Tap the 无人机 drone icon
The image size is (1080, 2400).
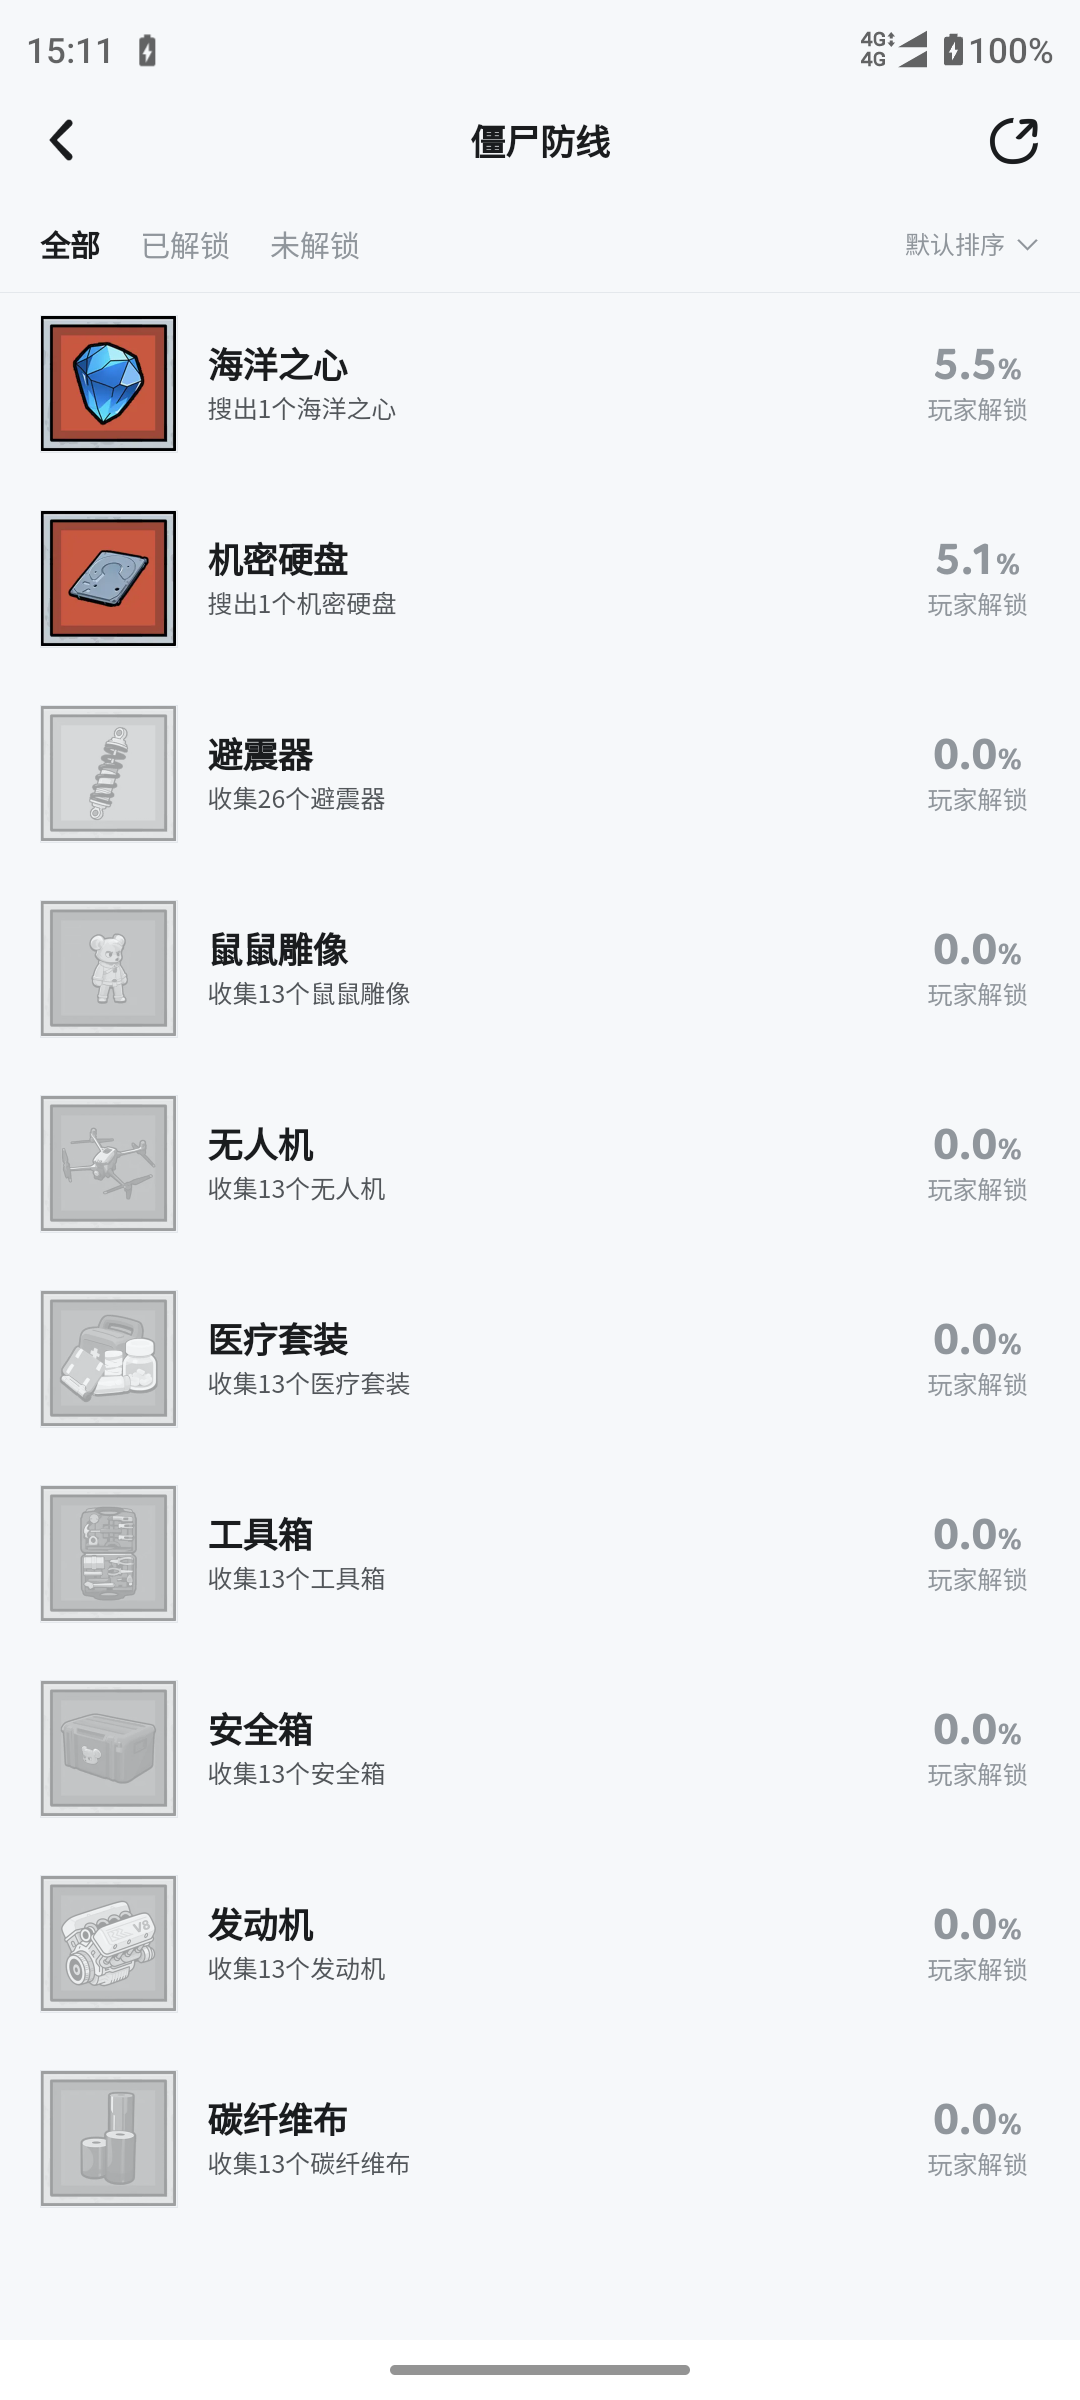click(x=108, y=1164)
